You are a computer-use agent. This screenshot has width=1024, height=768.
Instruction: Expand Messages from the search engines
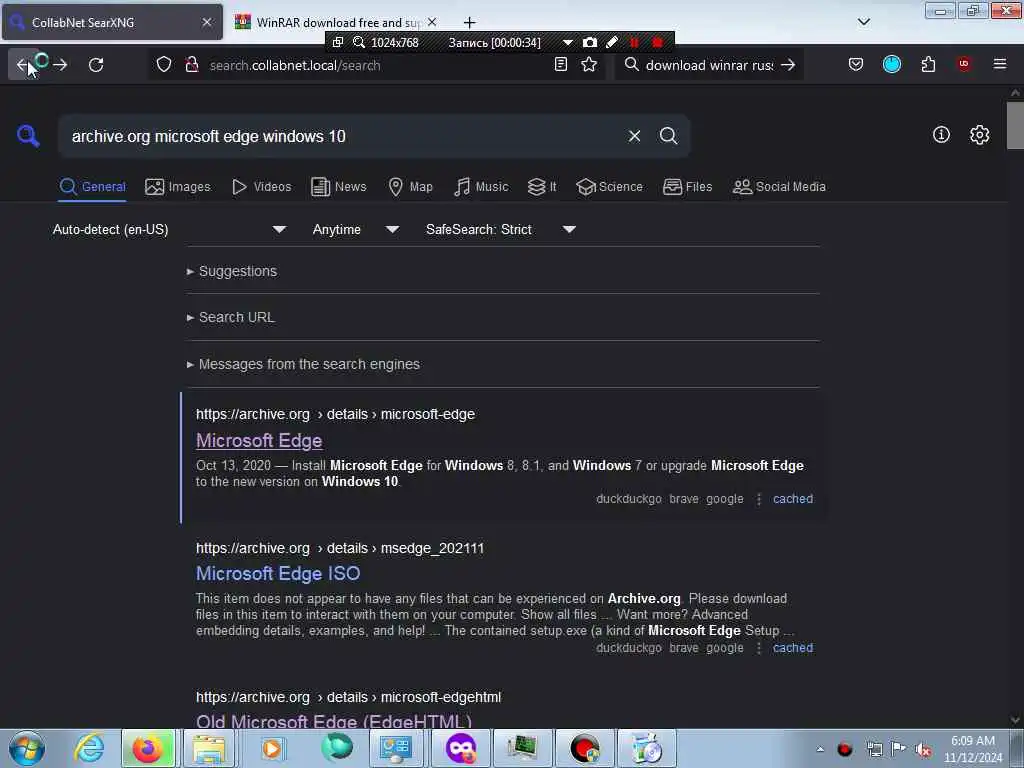pos(303,364)
